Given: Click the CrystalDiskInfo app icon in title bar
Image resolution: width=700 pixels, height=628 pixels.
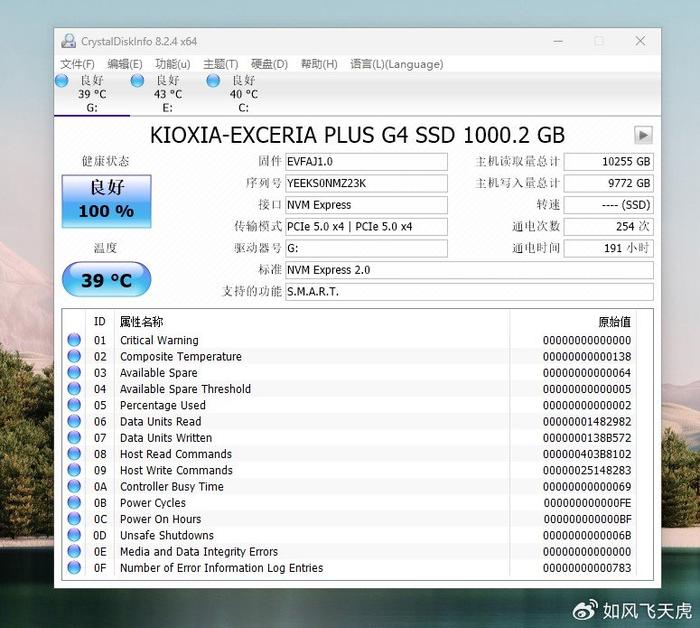Looking at the screenshot, I should click(x=68, y=41).
